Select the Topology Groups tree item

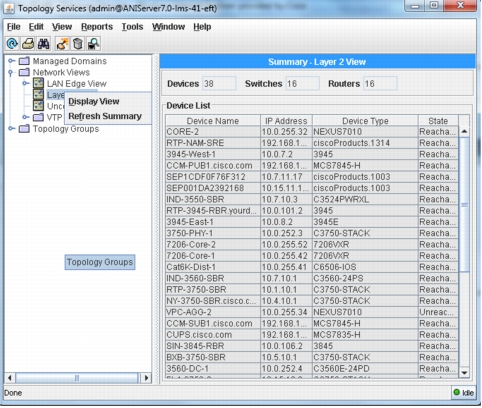(66, 129)
